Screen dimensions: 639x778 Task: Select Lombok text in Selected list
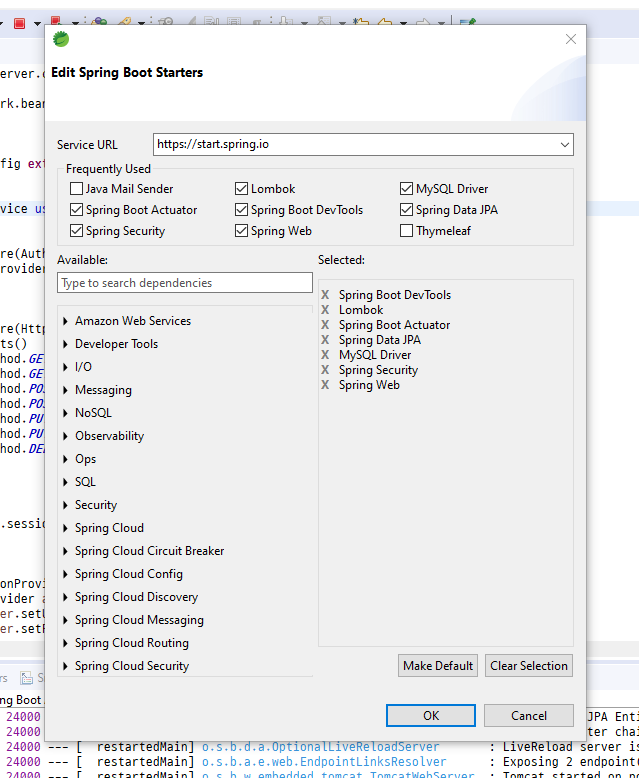pyautogui.click(x=361, y=310)
